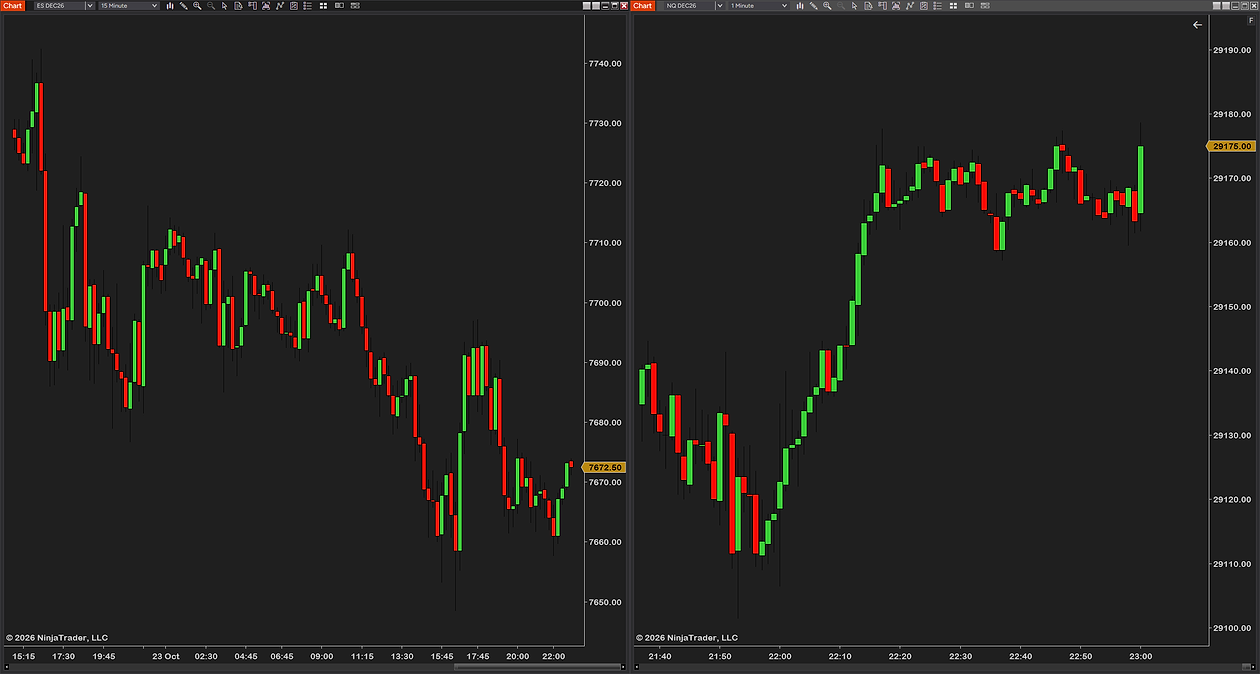
Task: Click zoom in magnifier on NQ DEC26 chart
Action: tap(827, 6)
